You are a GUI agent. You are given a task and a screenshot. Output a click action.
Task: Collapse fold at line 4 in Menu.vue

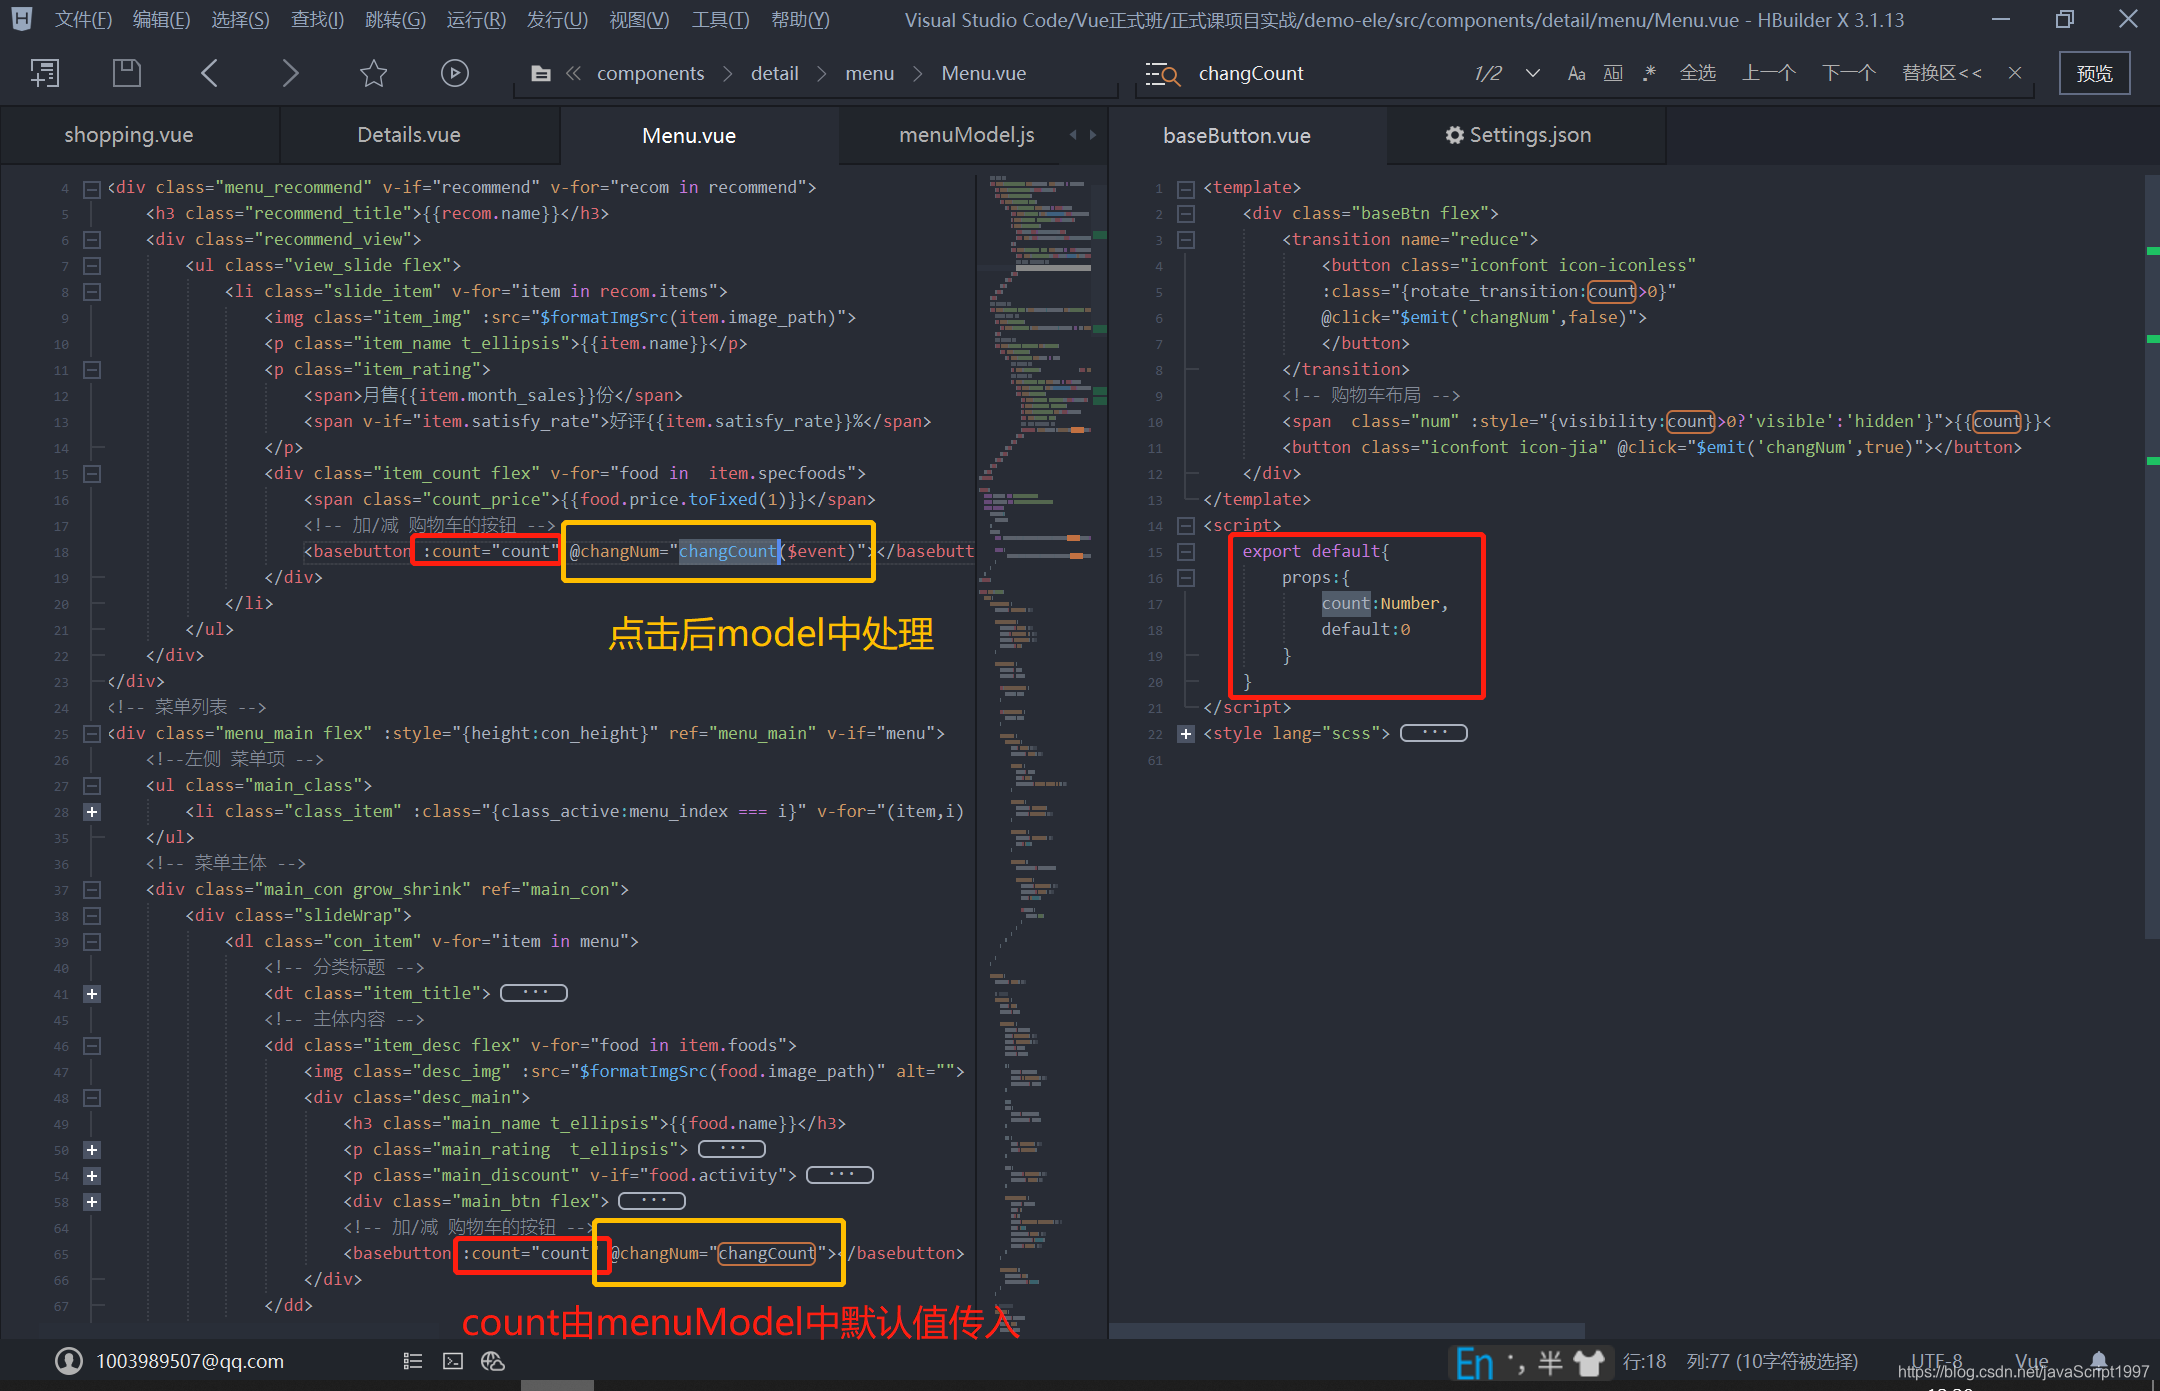tap(92, 188)
